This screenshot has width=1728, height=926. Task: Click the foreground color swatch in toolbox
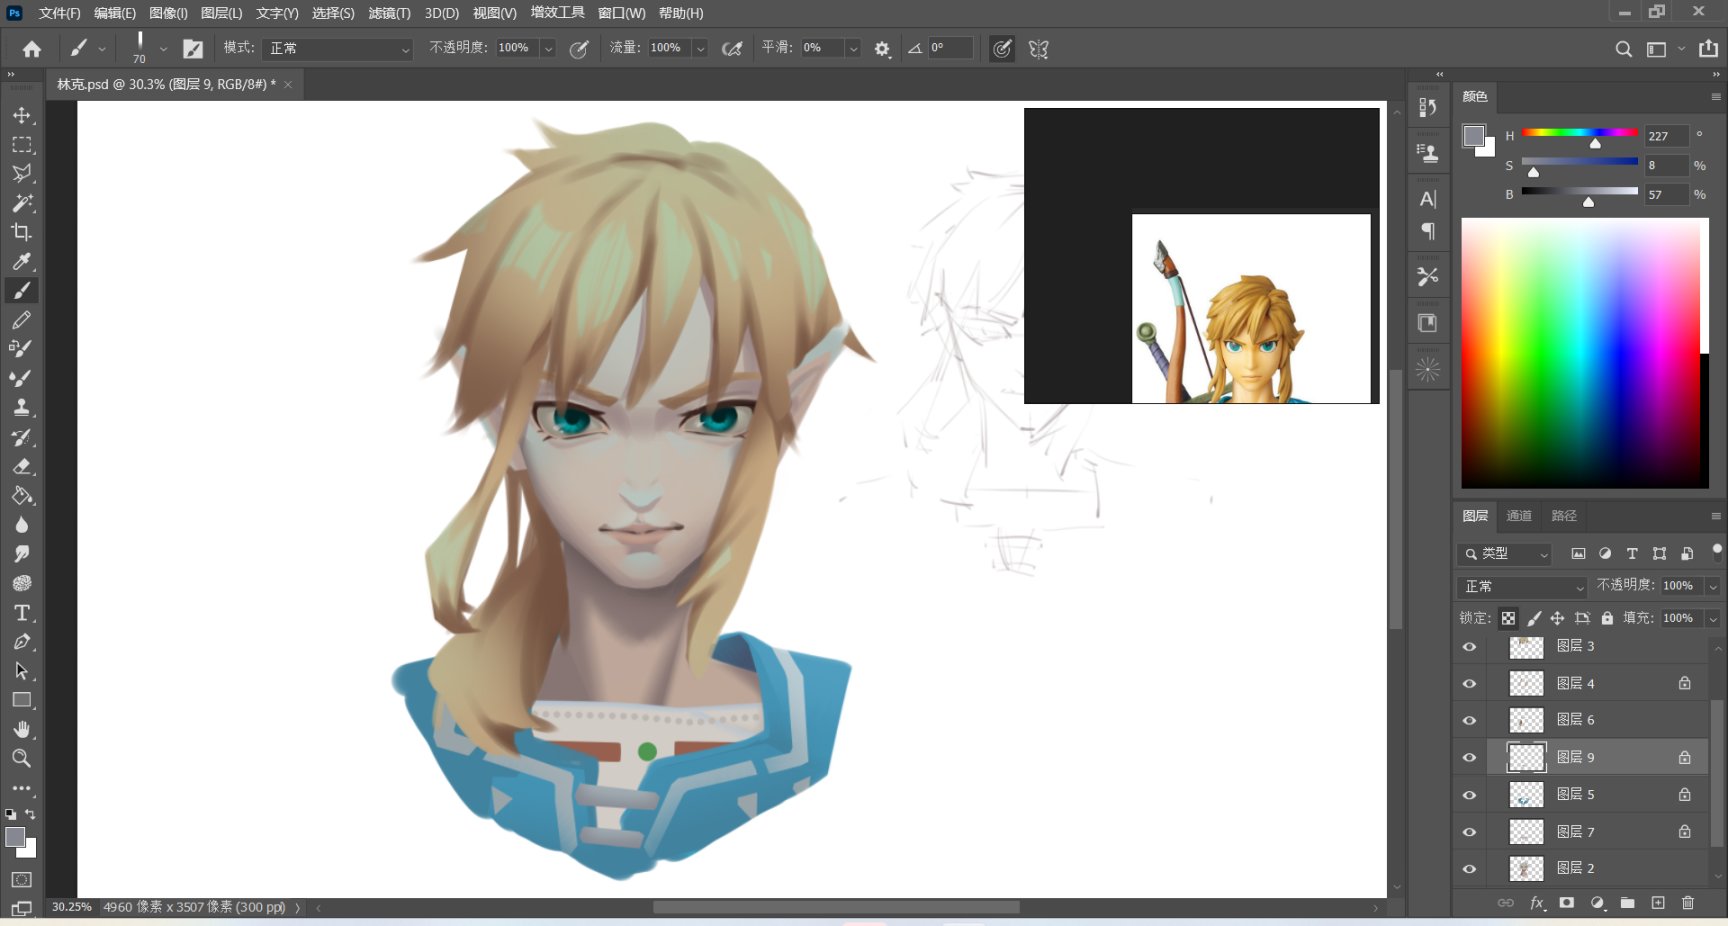coord(15,838)
